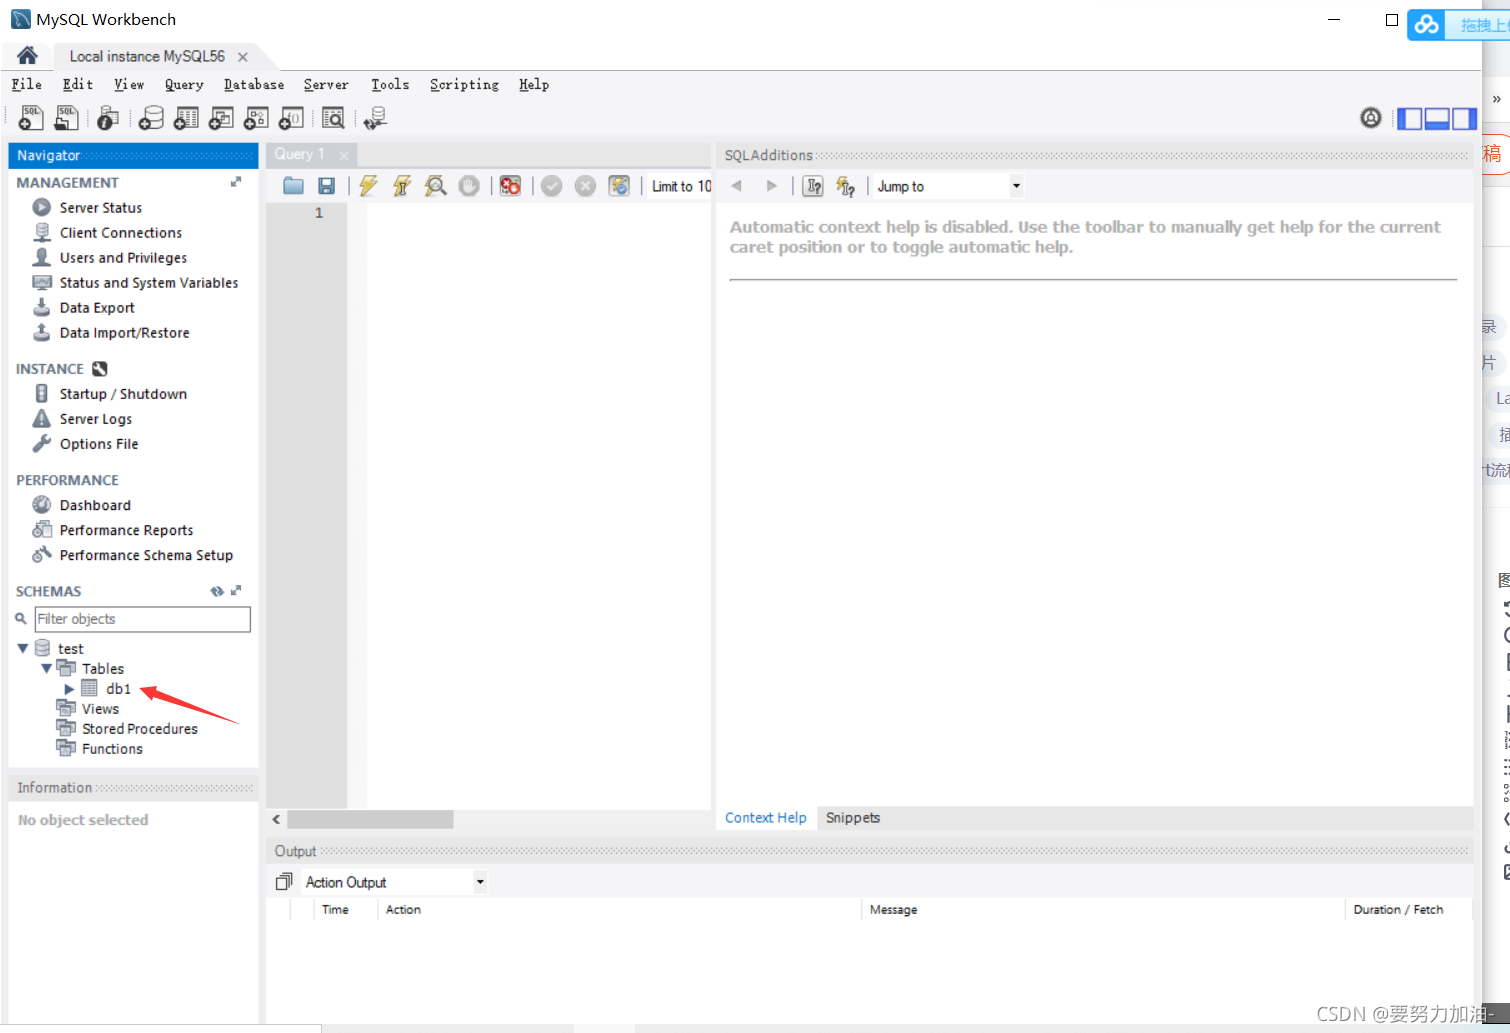The image size is (1510, 1033).
Task: Switch to the Snippets tab
Action: [x=853, y=818]
